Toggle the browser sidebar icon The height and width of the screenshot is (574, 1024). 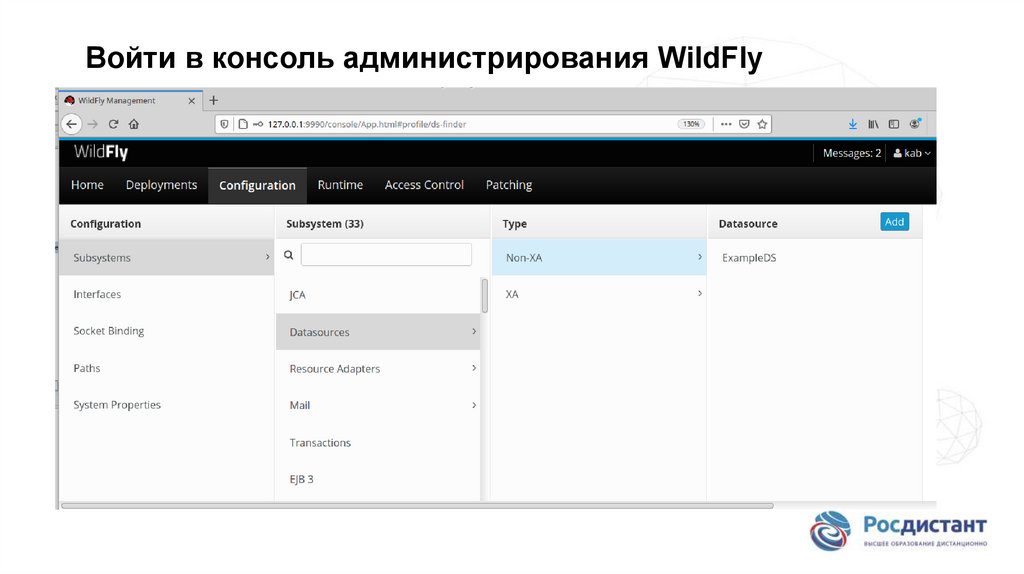[894, 124]
